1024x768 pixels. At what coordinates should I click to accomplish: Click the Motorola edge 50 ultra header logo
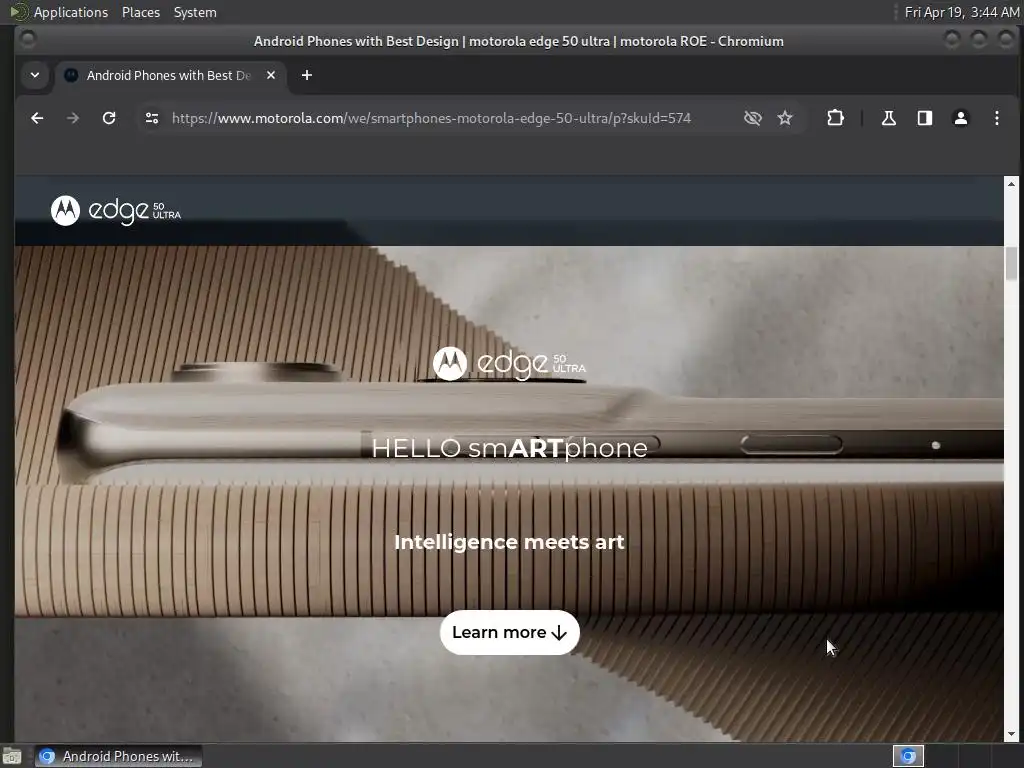[x=116, y=210]
